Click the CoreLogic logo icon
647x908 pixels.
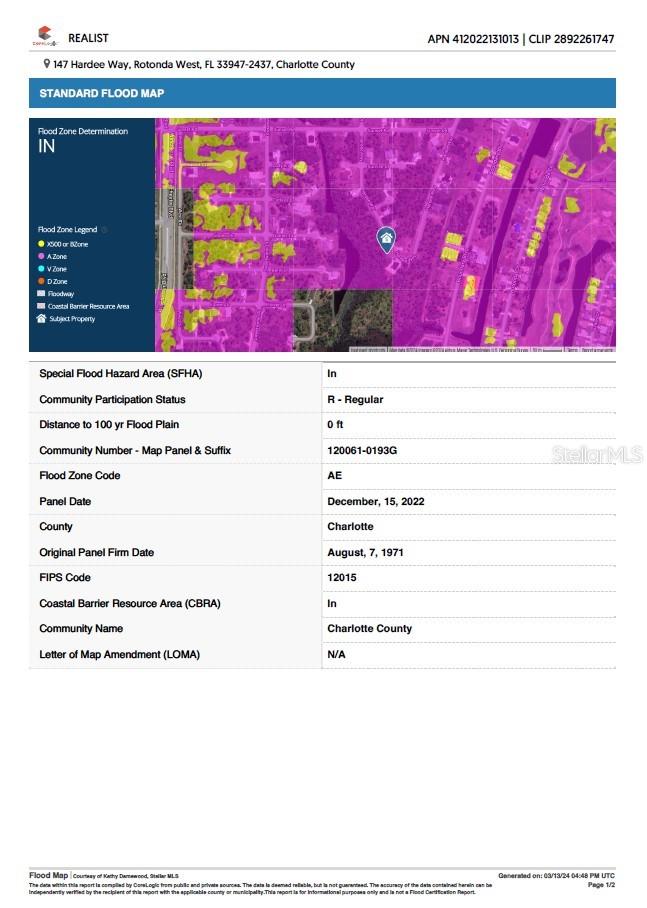pos(45,36)
